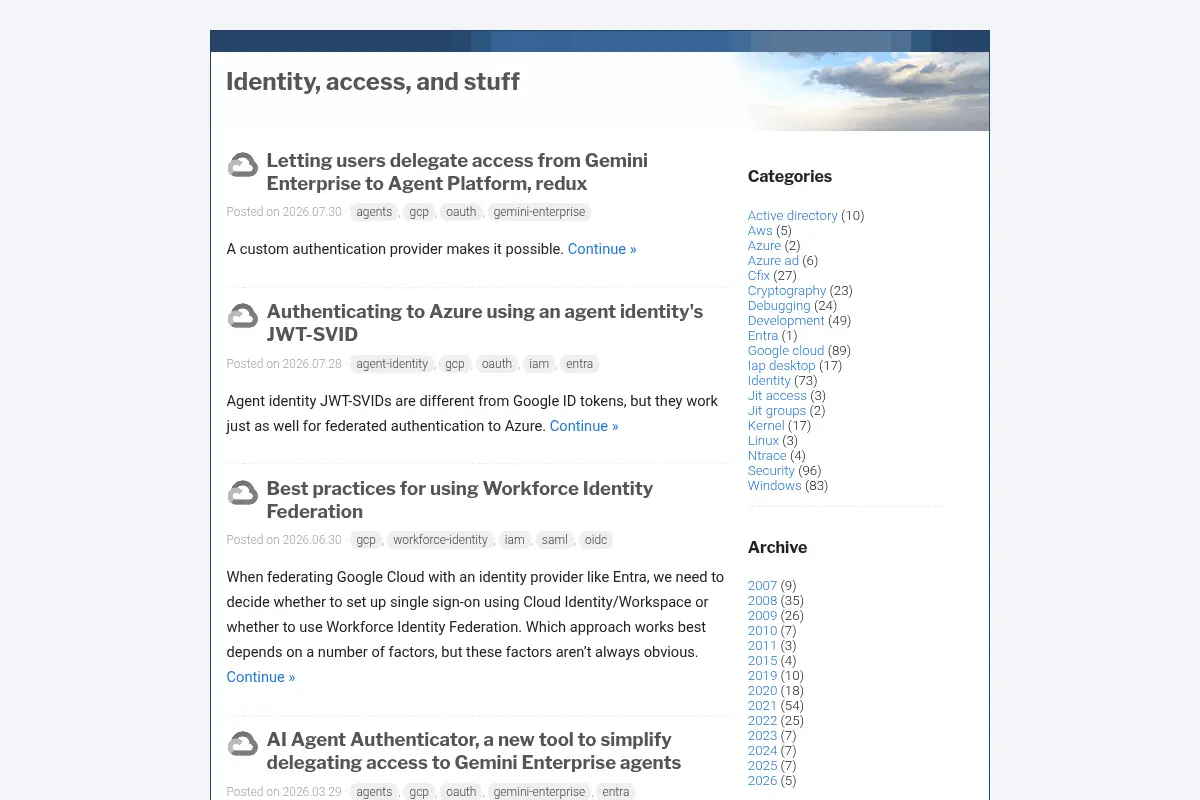Click Continue after Workforce Identity Federation summary
This screenshot has height=800, width=1200.
261,677
